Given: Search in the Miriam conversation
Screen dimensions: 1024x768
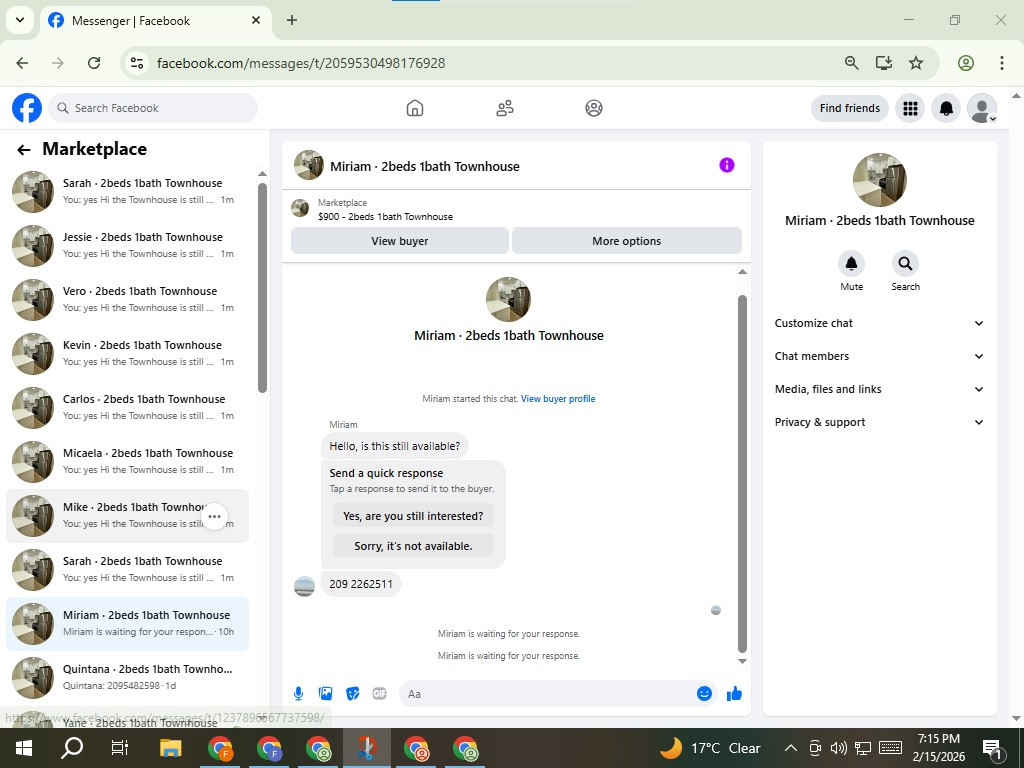Looking at the screenshot, I should pyautogui.click(x=905, y=264).
